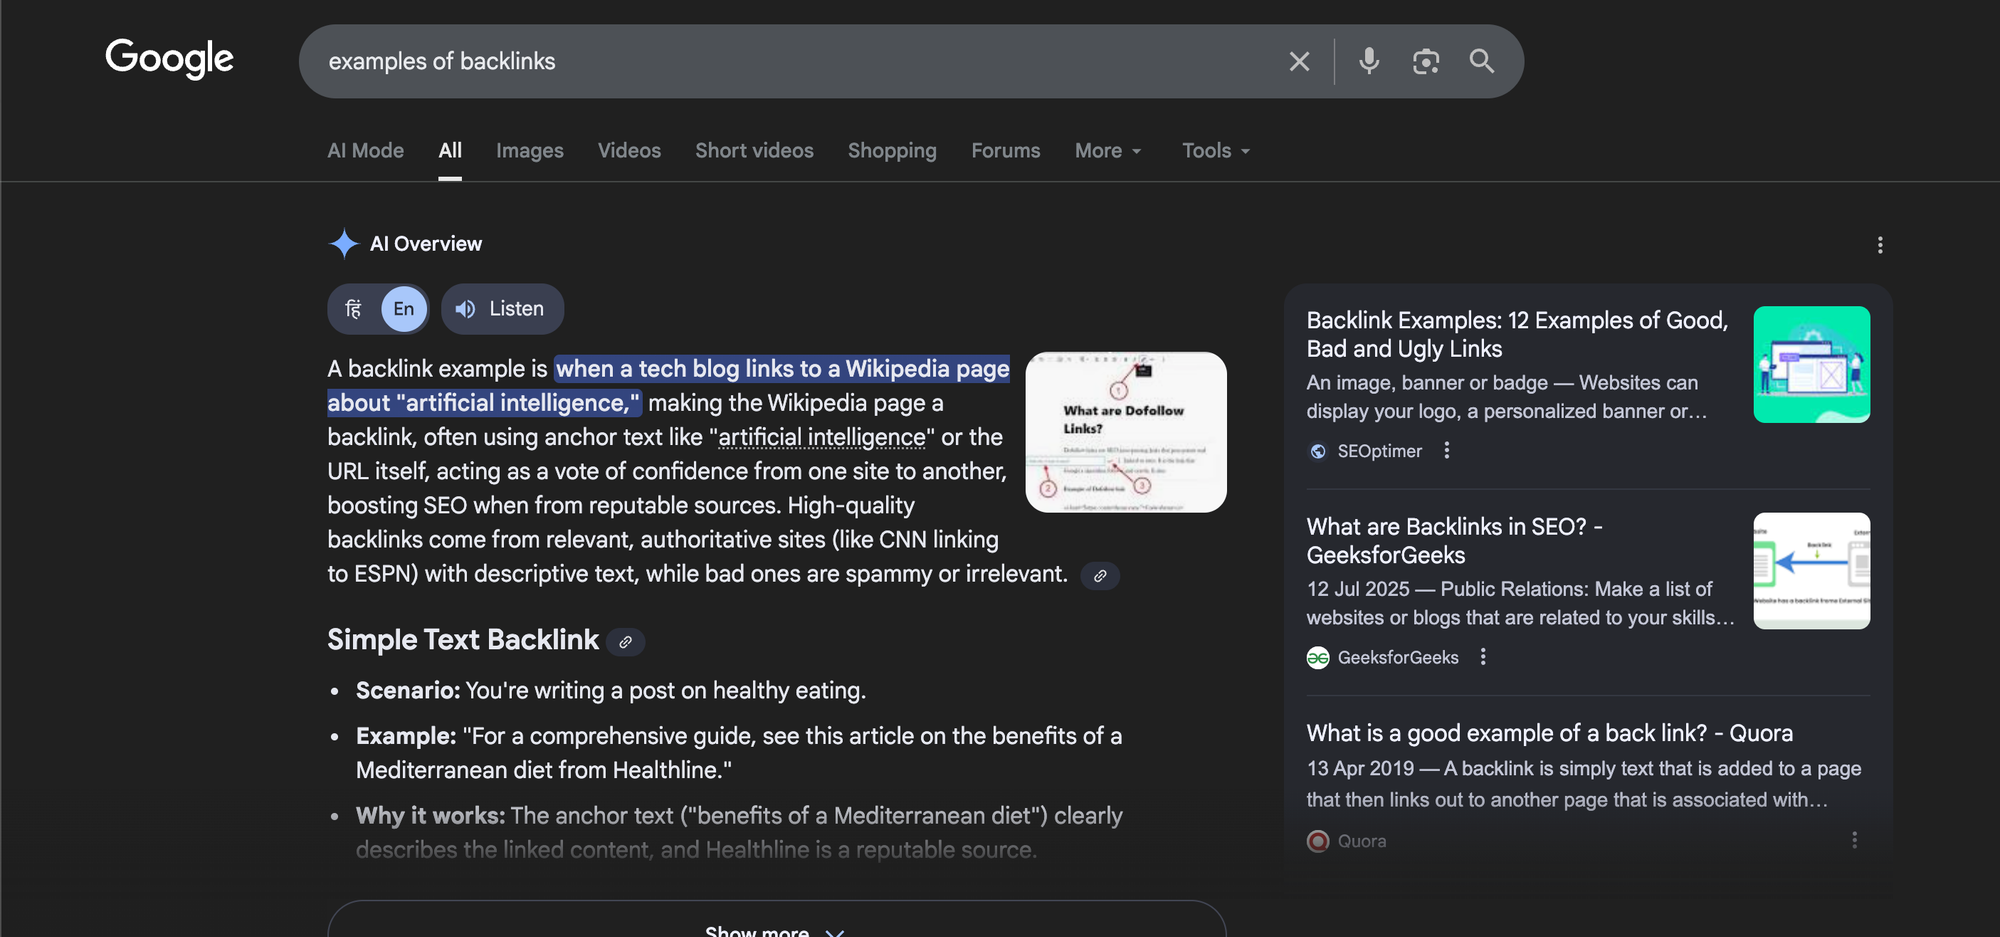Viewport: 2000px width, 937px height.
Task: Click the Google logo to return home
Action: pos(168,59)
